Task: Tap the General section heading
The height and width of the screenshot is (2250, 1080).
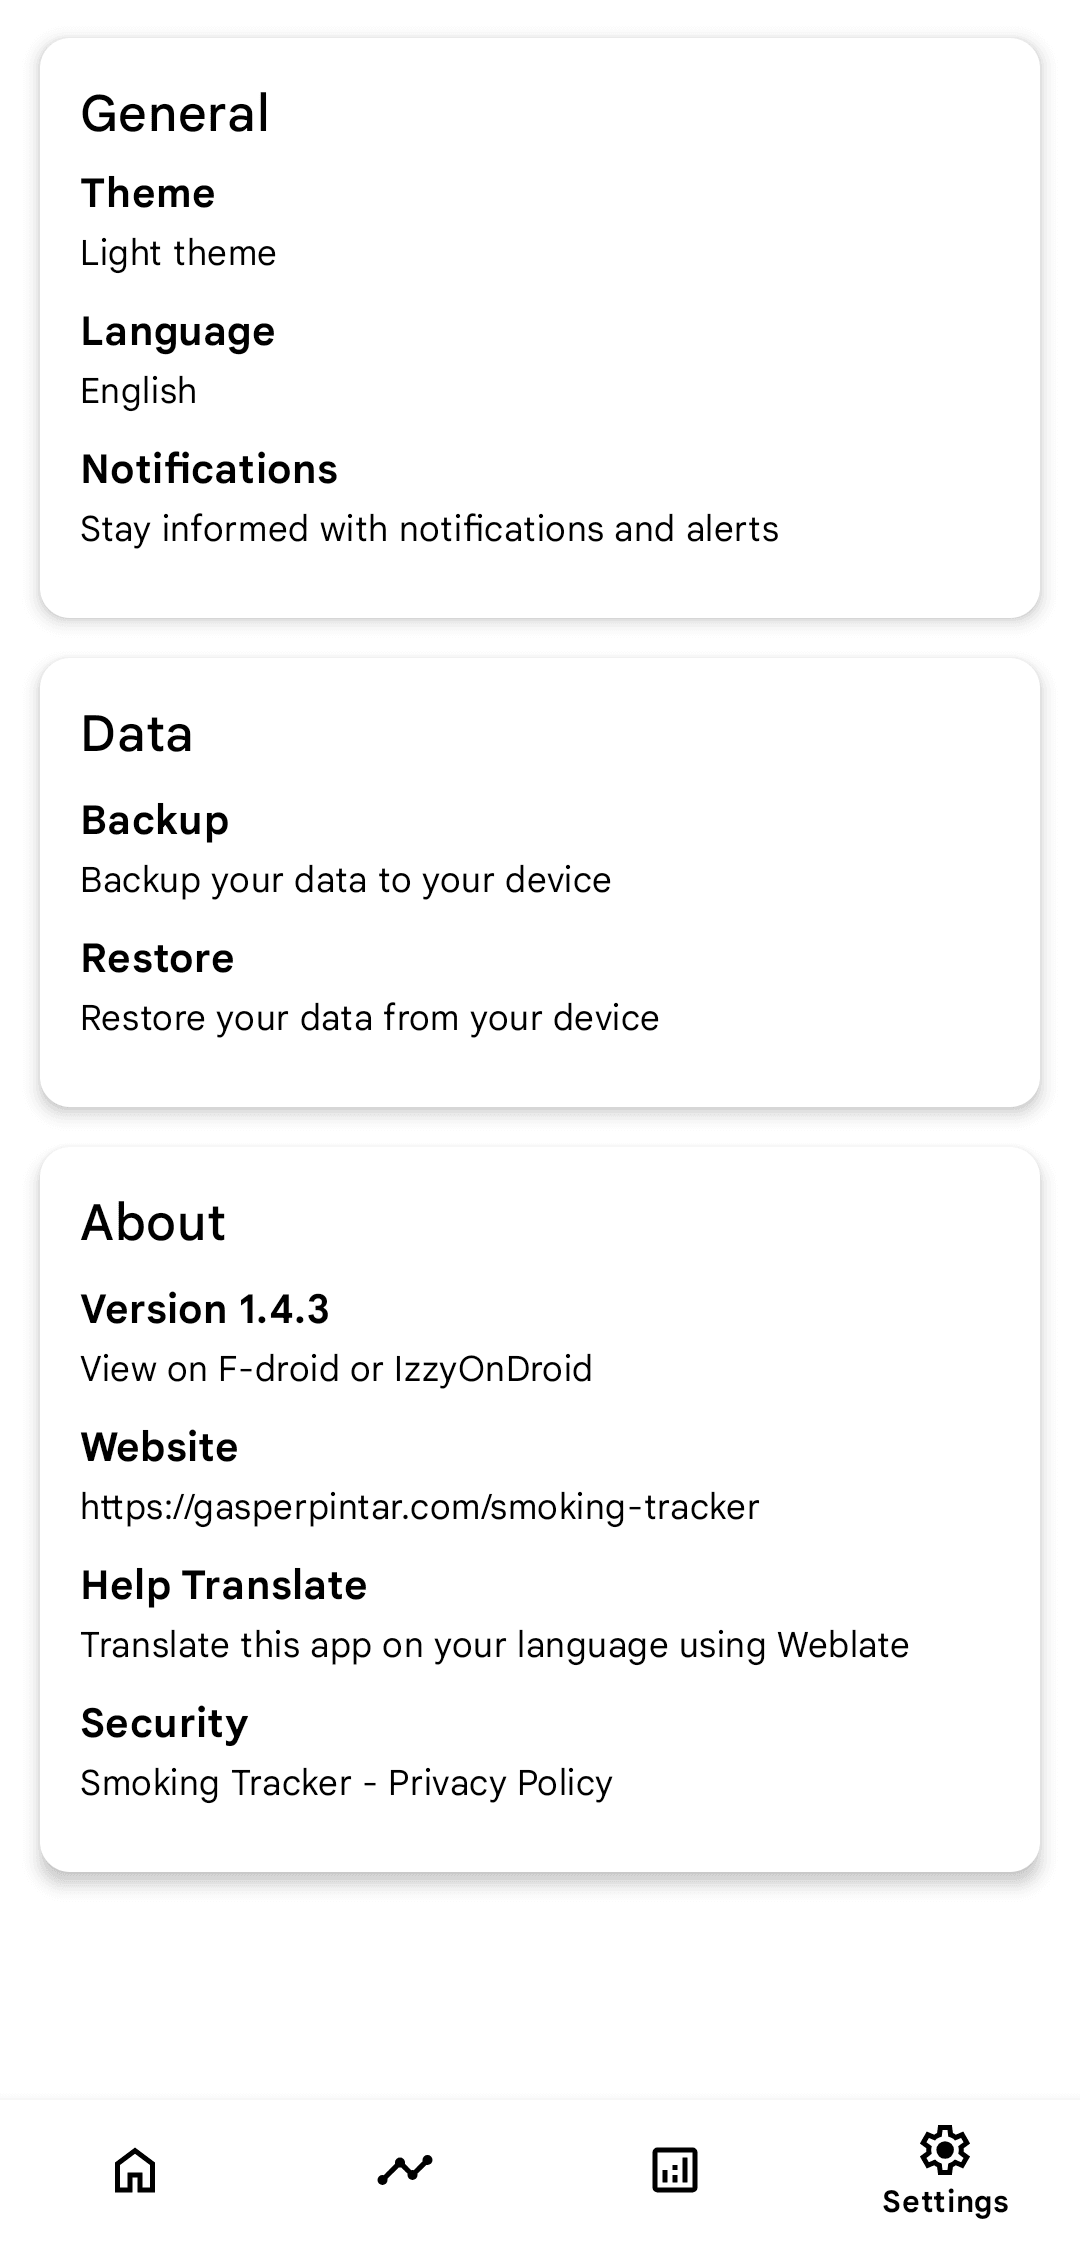Action: [x=175, y=111]
